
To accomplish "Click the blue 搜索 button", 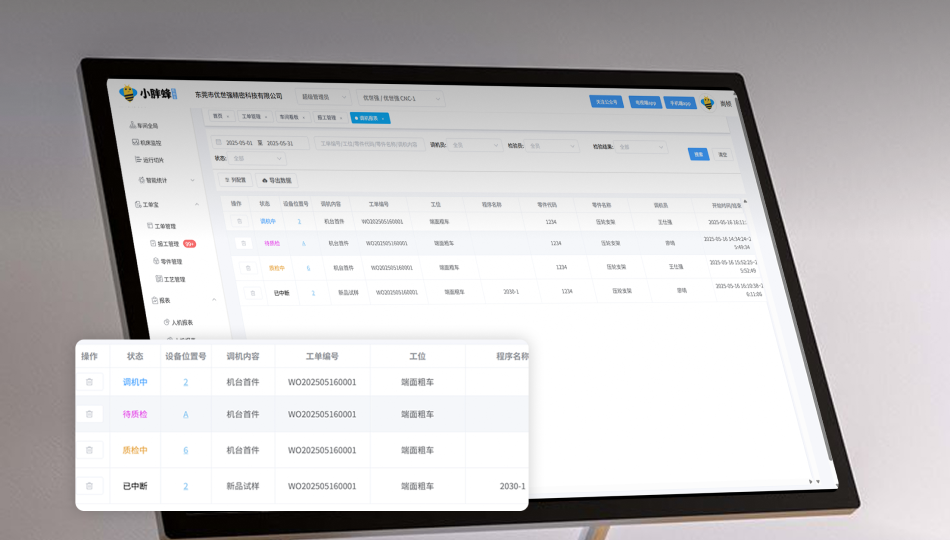I will click(x=698, y=153).
